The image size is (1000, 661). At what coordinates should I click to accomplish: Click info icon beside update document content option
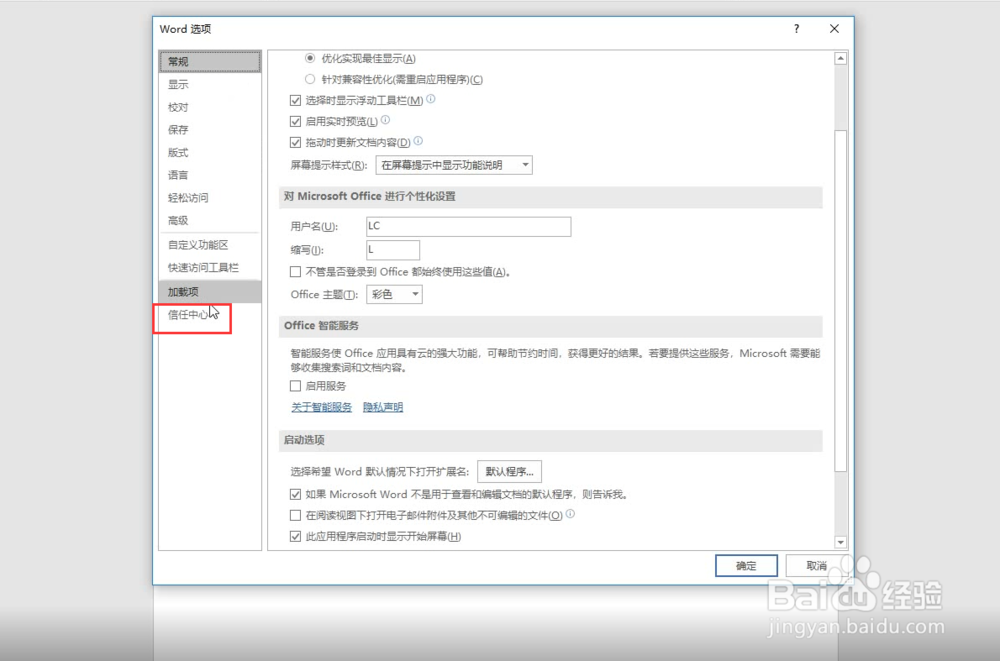pyautogui.click(x=418, y=141)
